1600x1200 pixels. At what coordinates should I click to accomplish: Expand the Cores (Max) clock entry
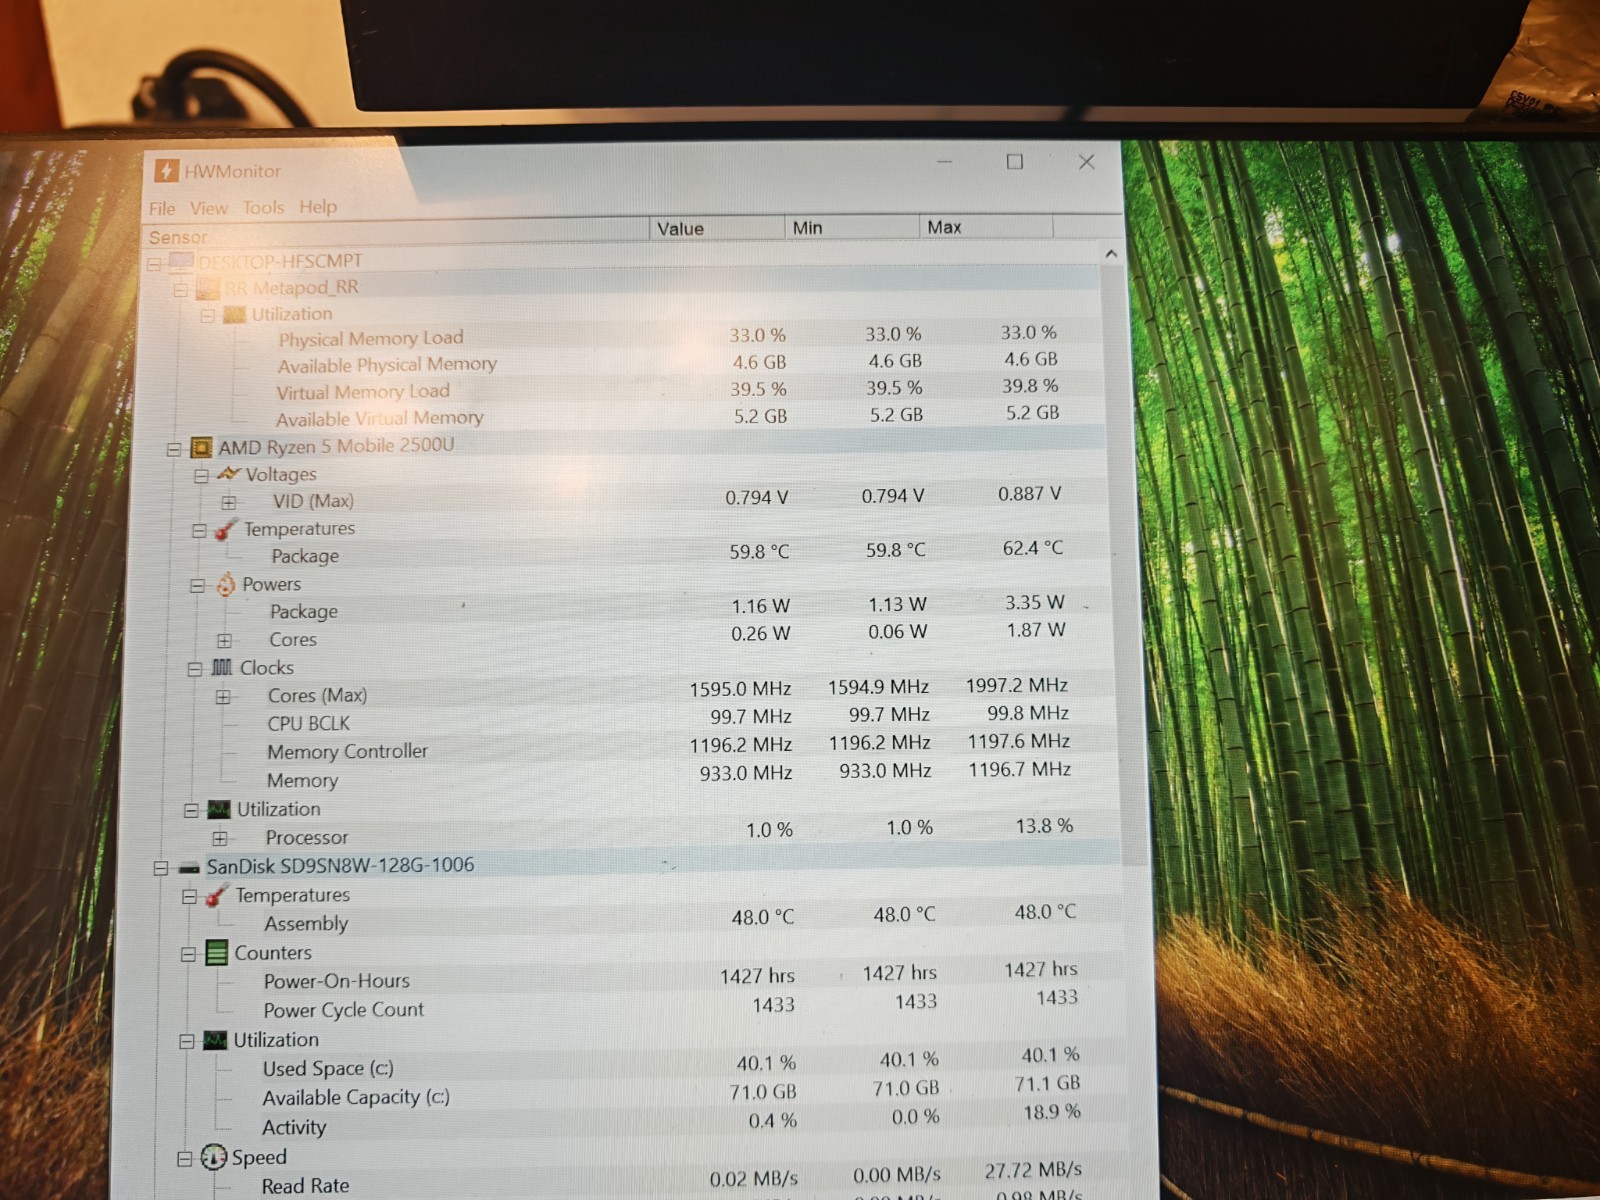pyautogui.click(x=223, y=697)
